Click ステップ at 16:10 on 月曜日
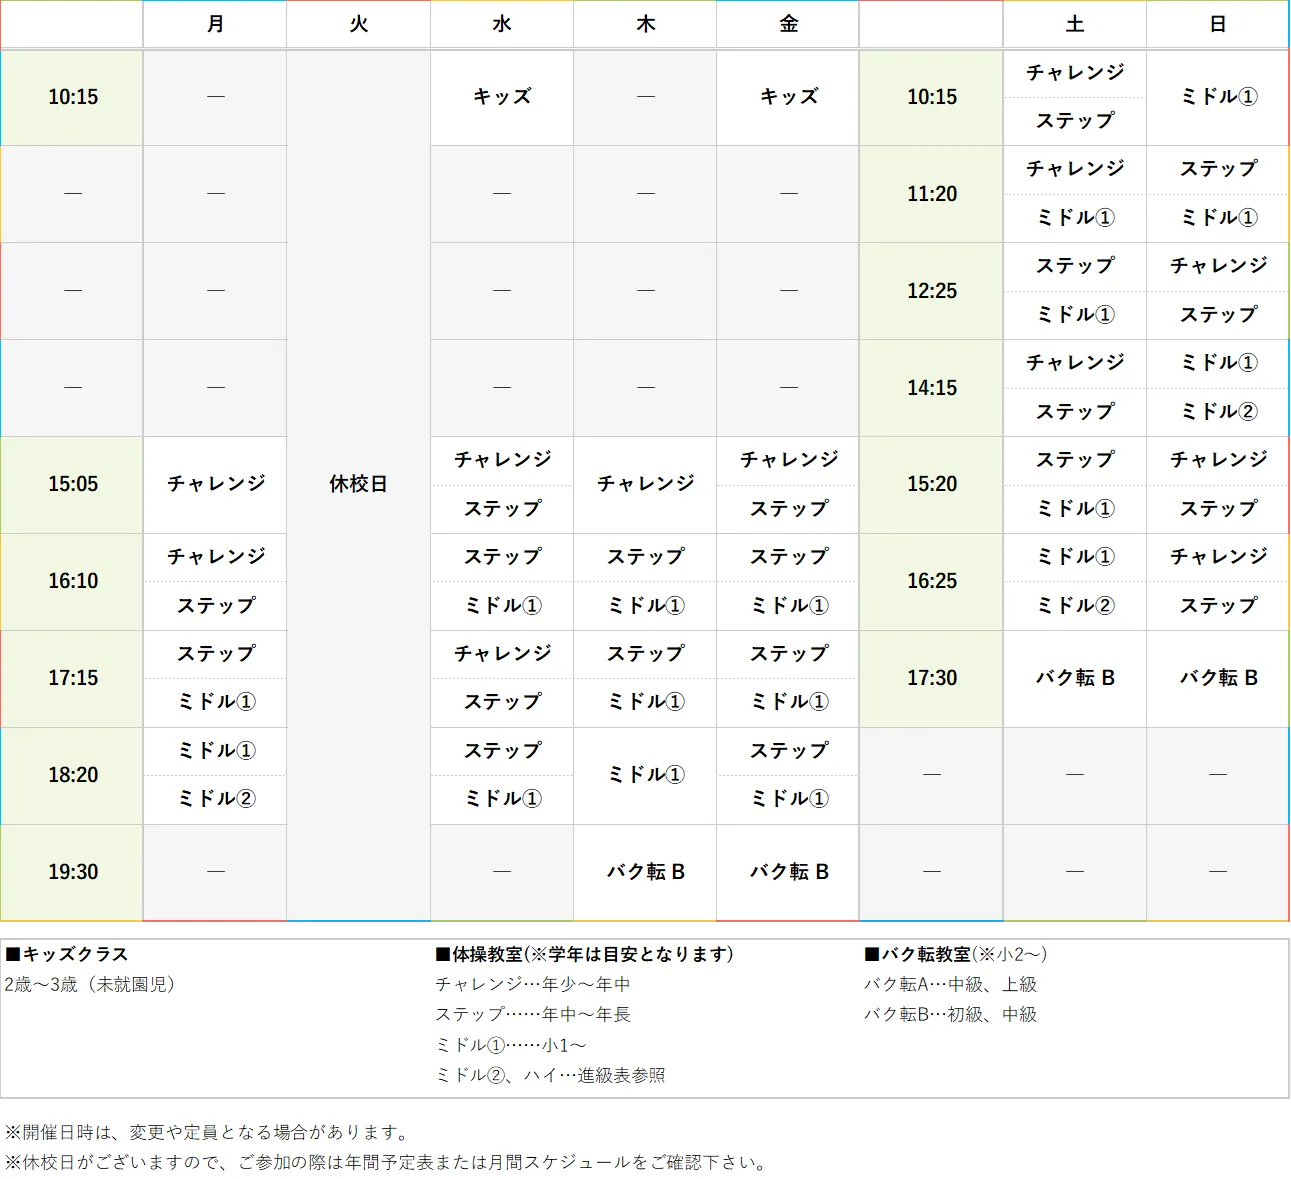 tap(215, 605)
